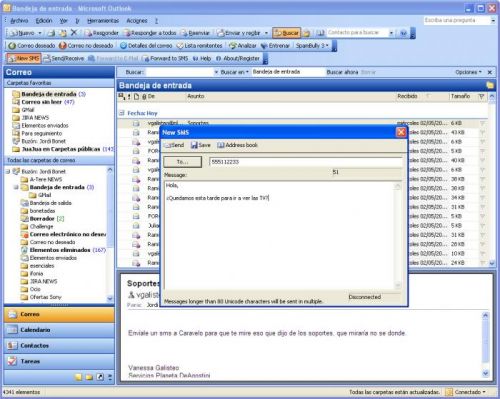Click the Analizar spam button
The image size is (500, 399).
pyautogui.click(x=243, y=46)
